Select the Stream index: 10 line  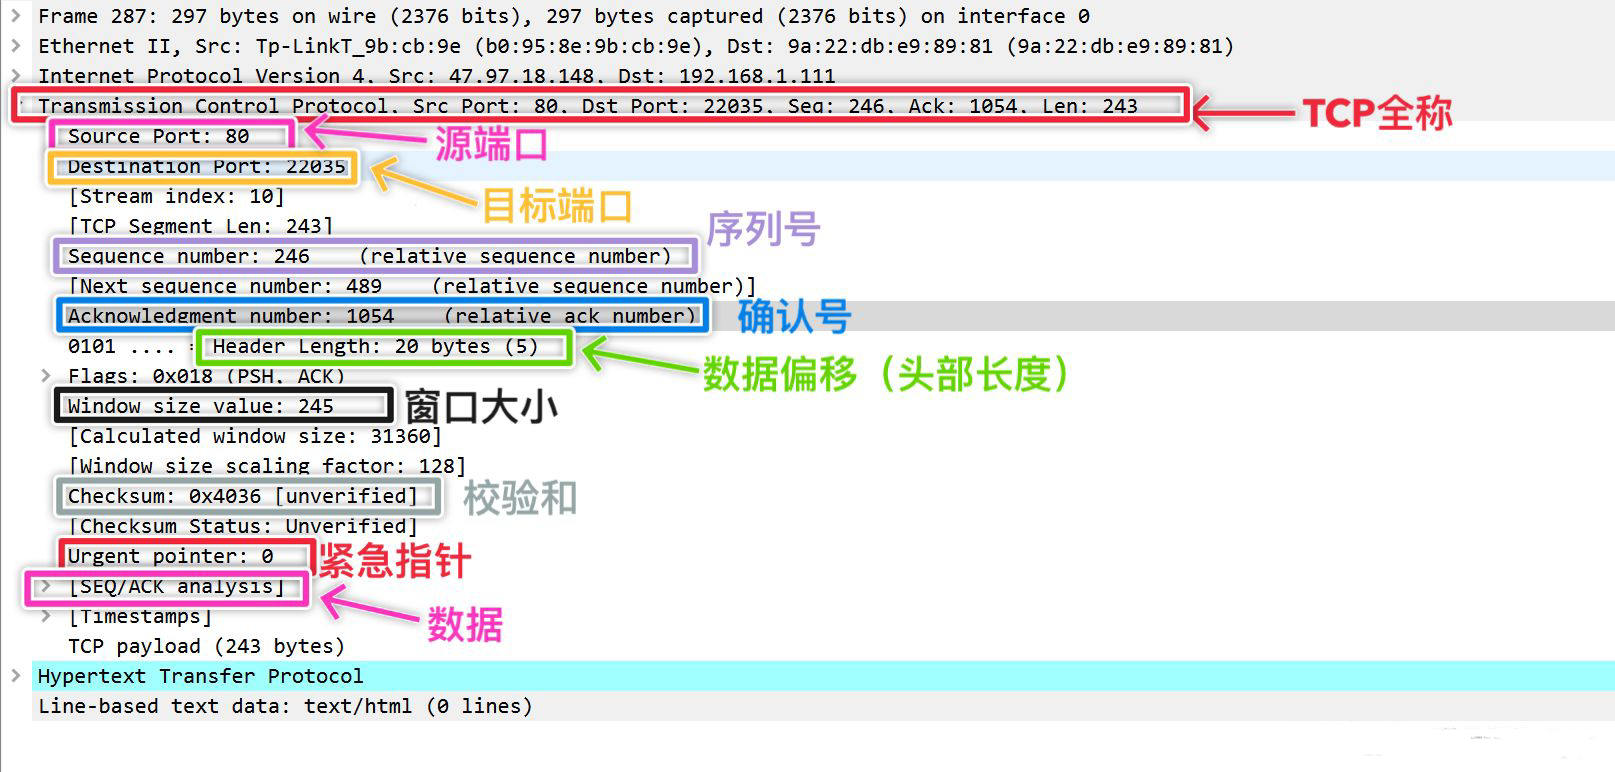(x=177, y=196)
